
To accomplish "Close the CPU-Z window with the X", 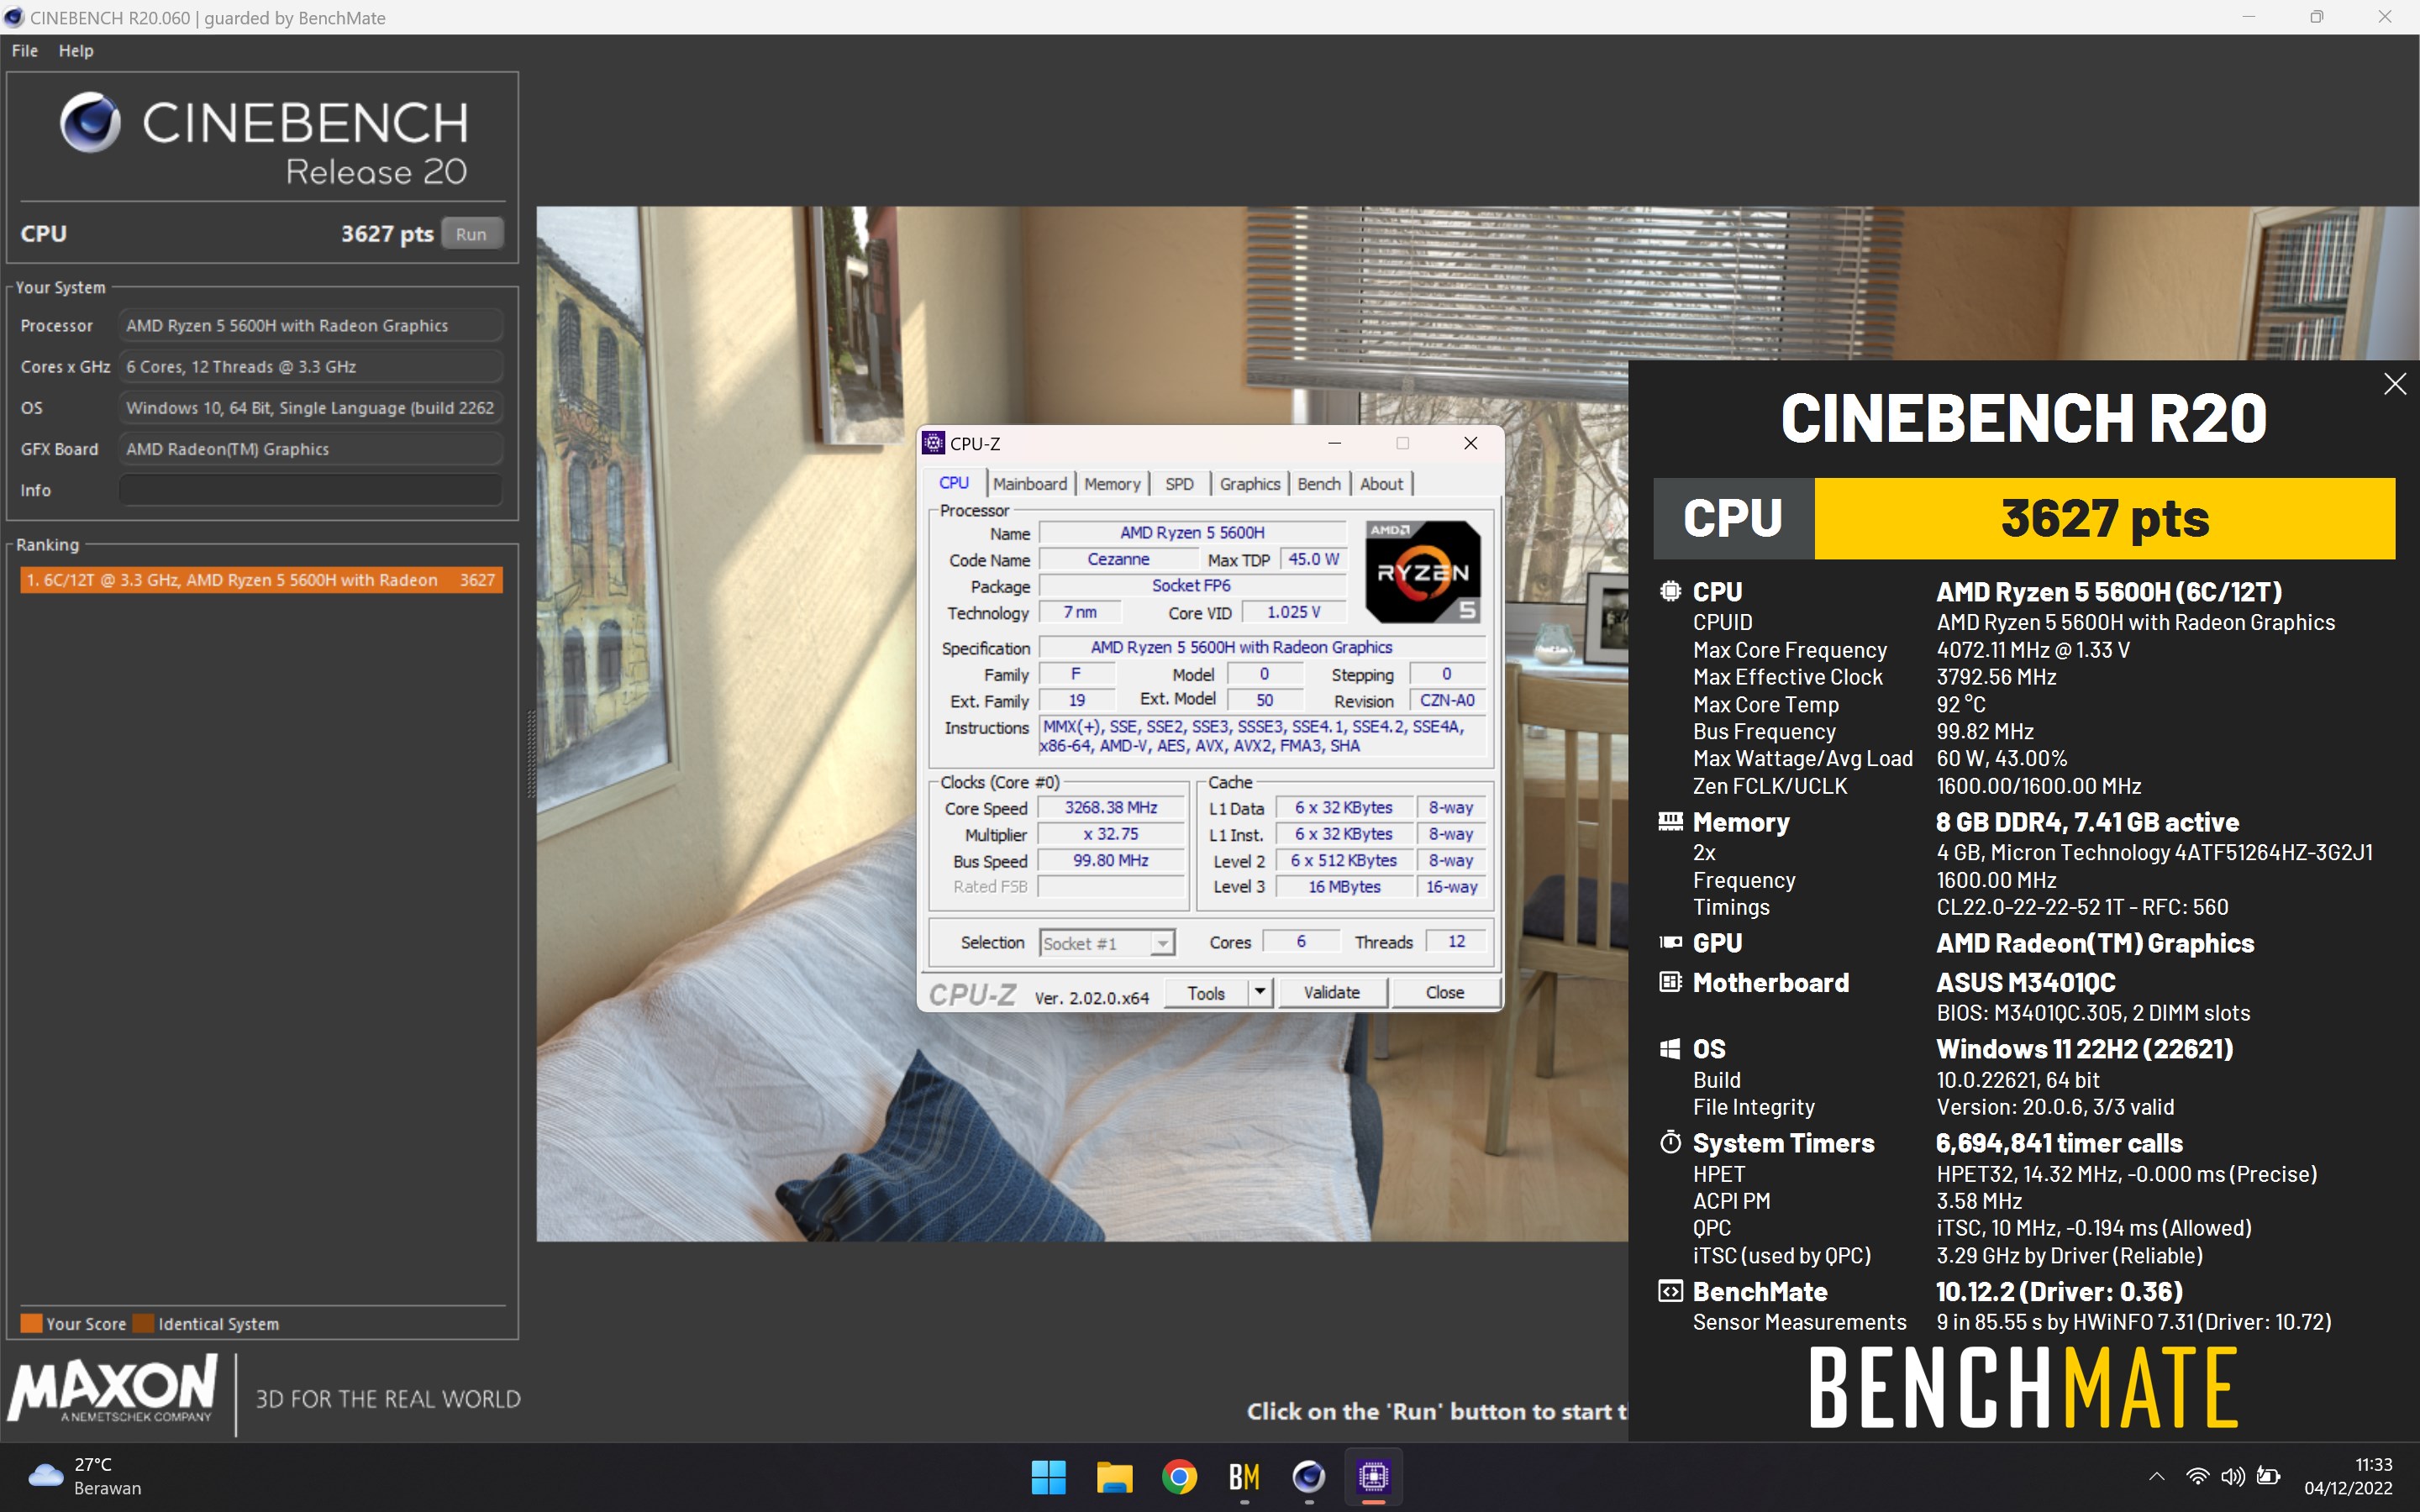I will [1470, 443].
